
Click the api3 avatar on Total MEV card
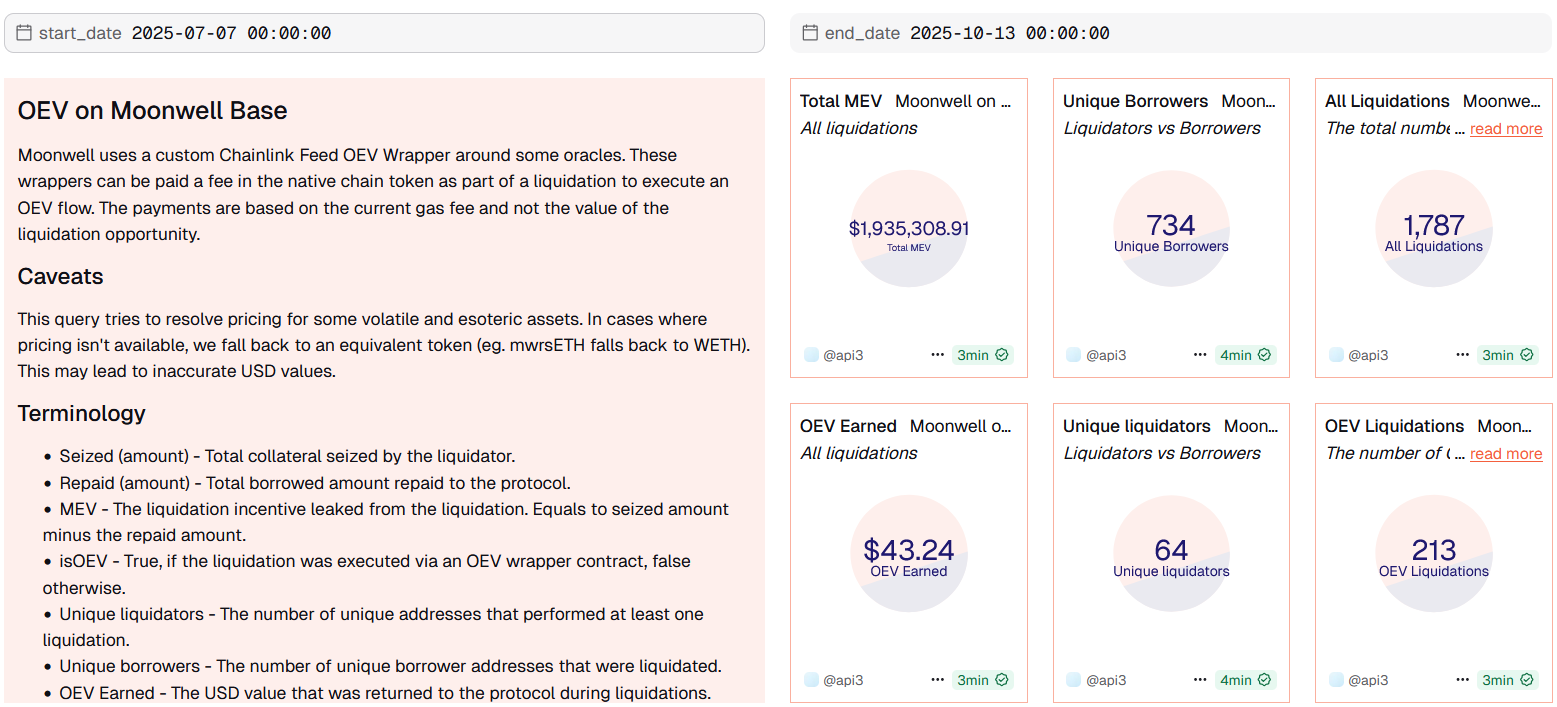811,355
